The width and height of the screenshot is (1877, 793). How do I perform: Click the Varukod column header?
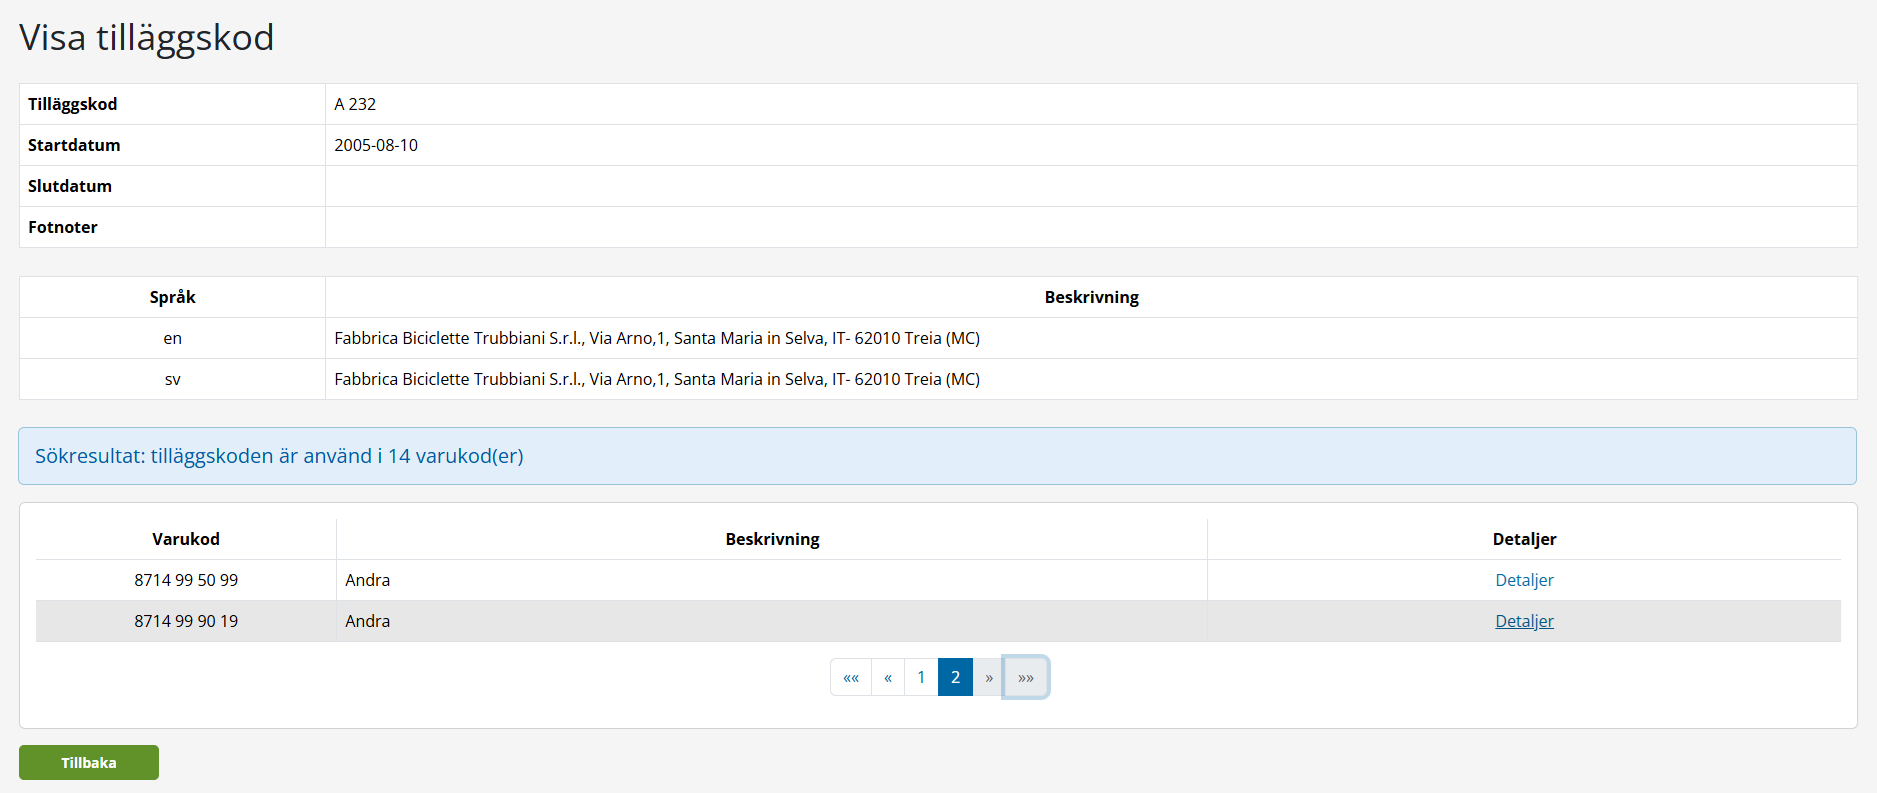pyautogui.click(x=186, y=539)
